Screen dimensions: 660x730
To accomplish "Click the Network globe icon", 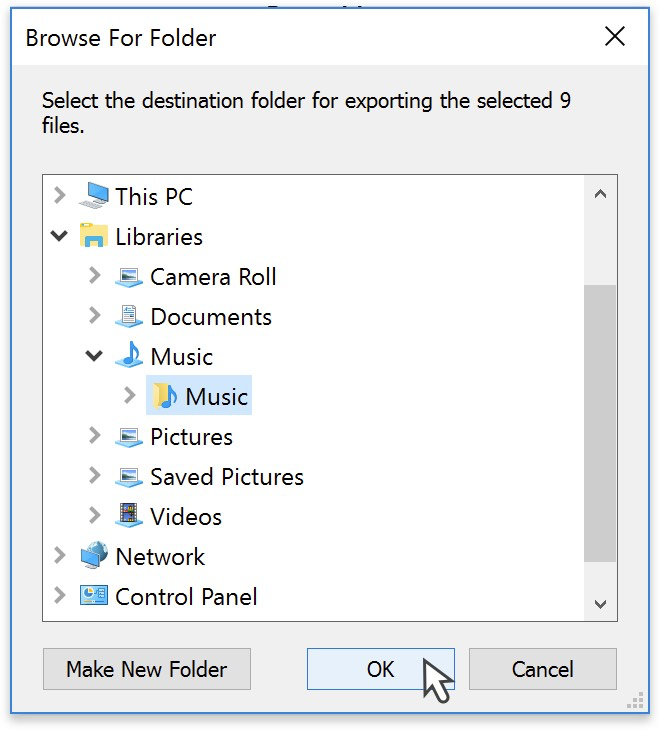I will [94, 557].
